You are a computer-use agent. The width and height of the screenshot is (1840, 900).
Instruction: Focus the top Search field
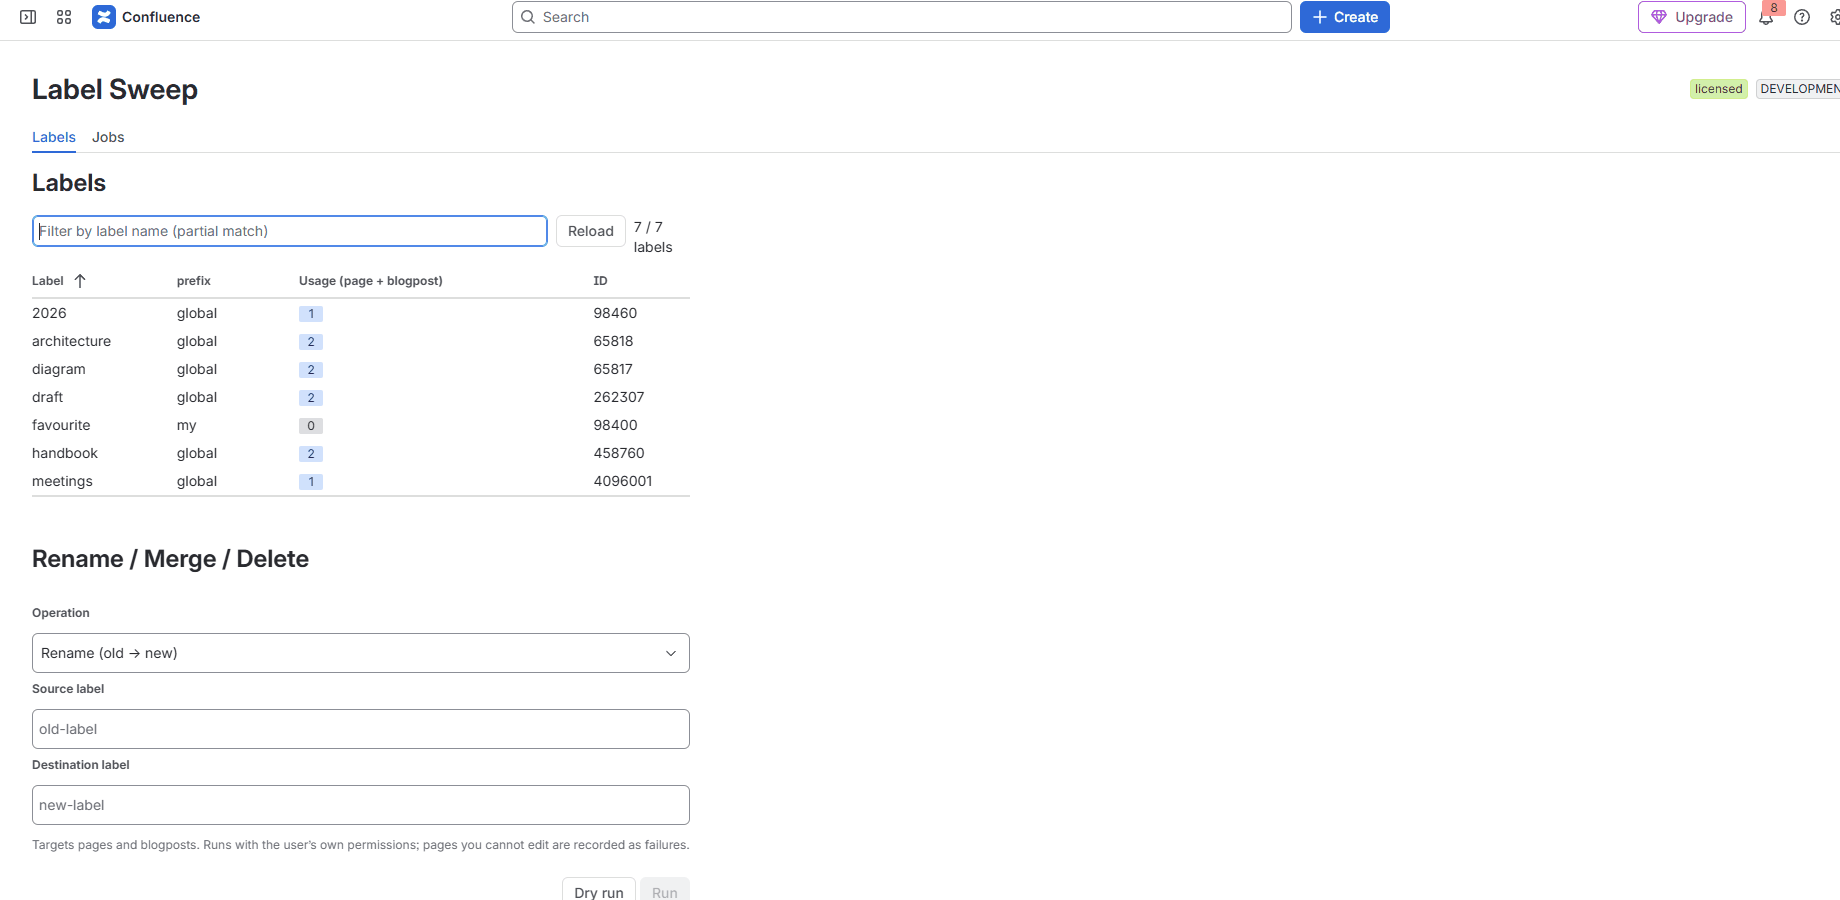coord(902,17)
